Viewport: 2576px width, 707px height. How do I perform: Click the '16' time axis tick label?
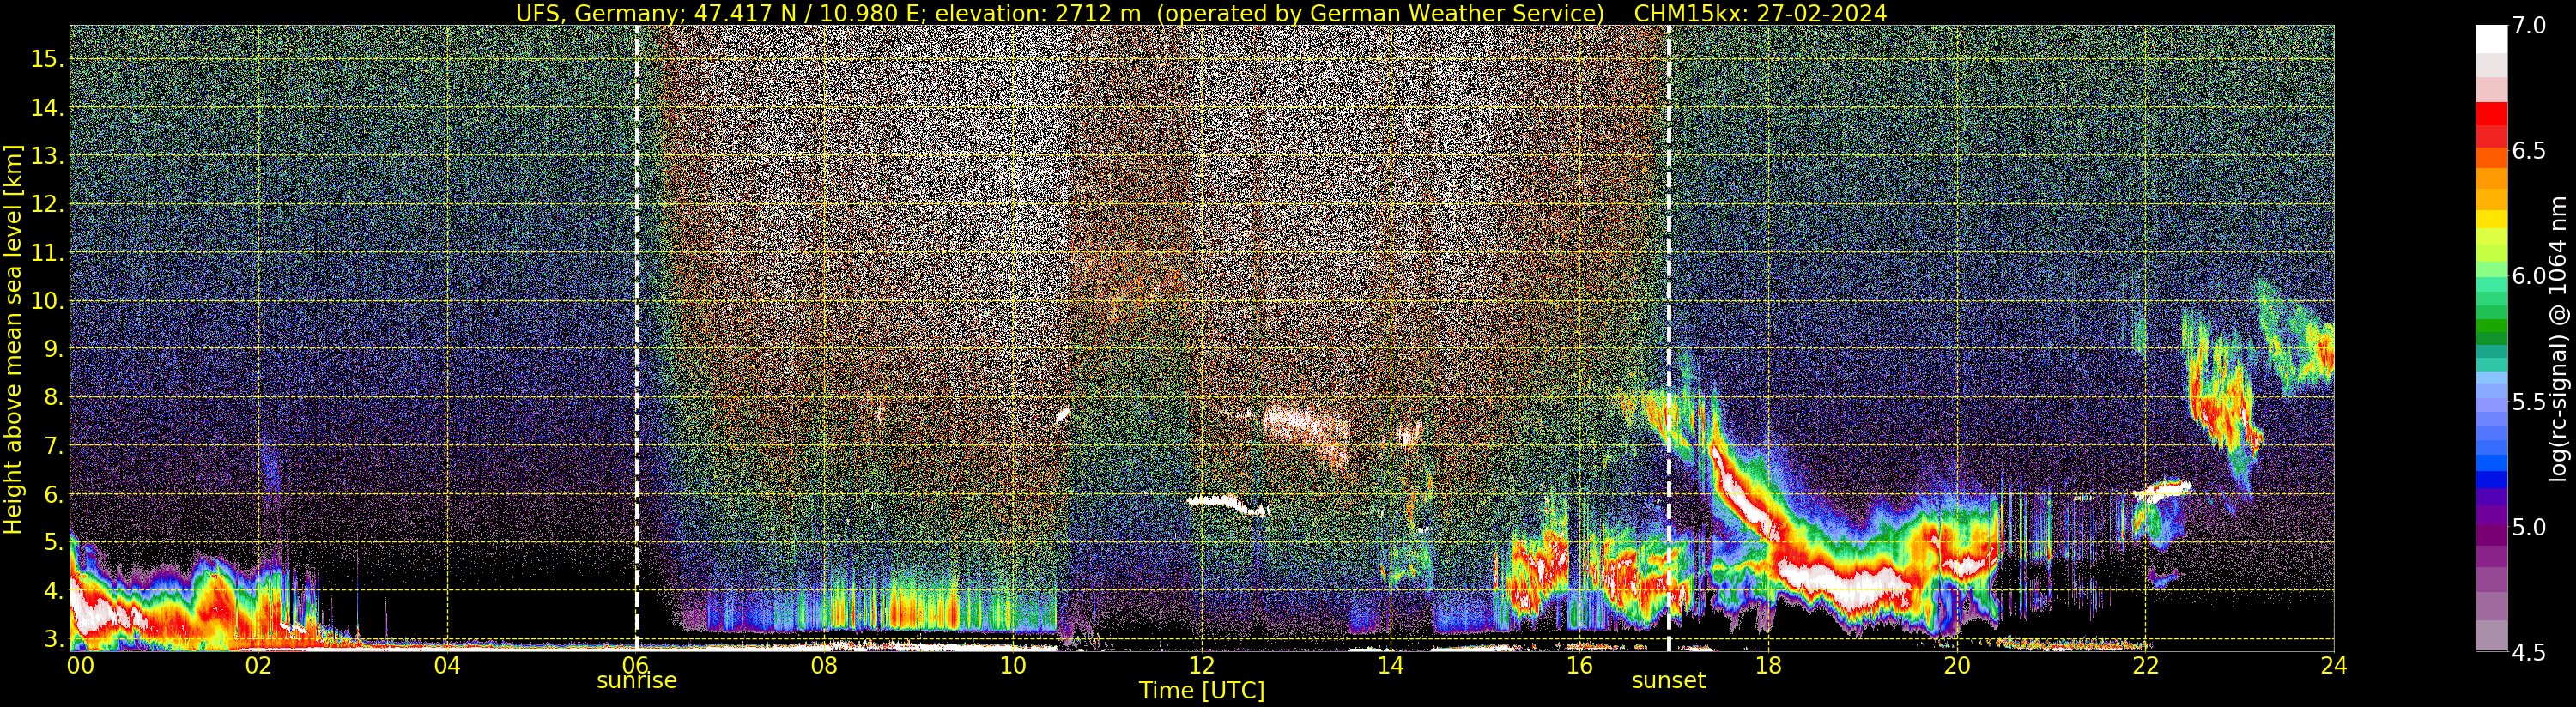(x=1579, y=665)
